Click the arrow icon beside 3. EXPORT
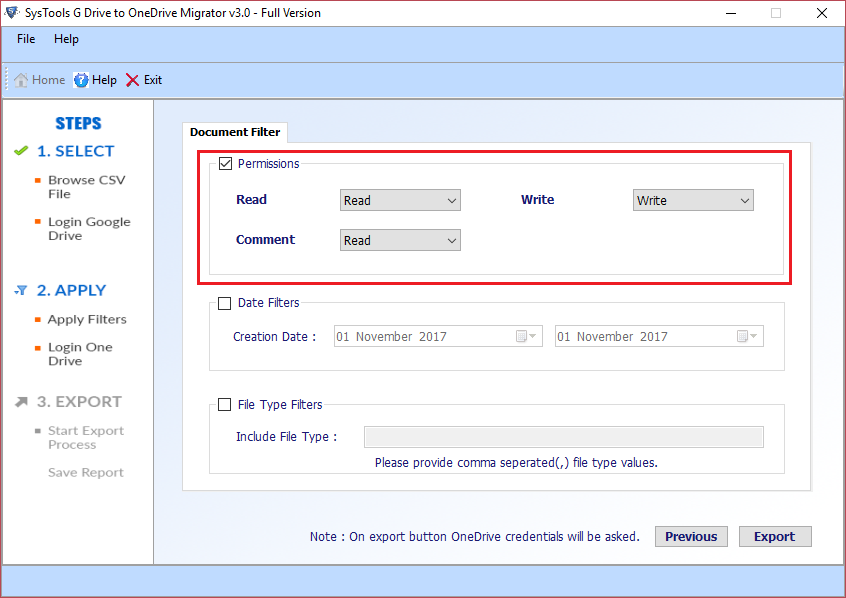 pos(21,402)
